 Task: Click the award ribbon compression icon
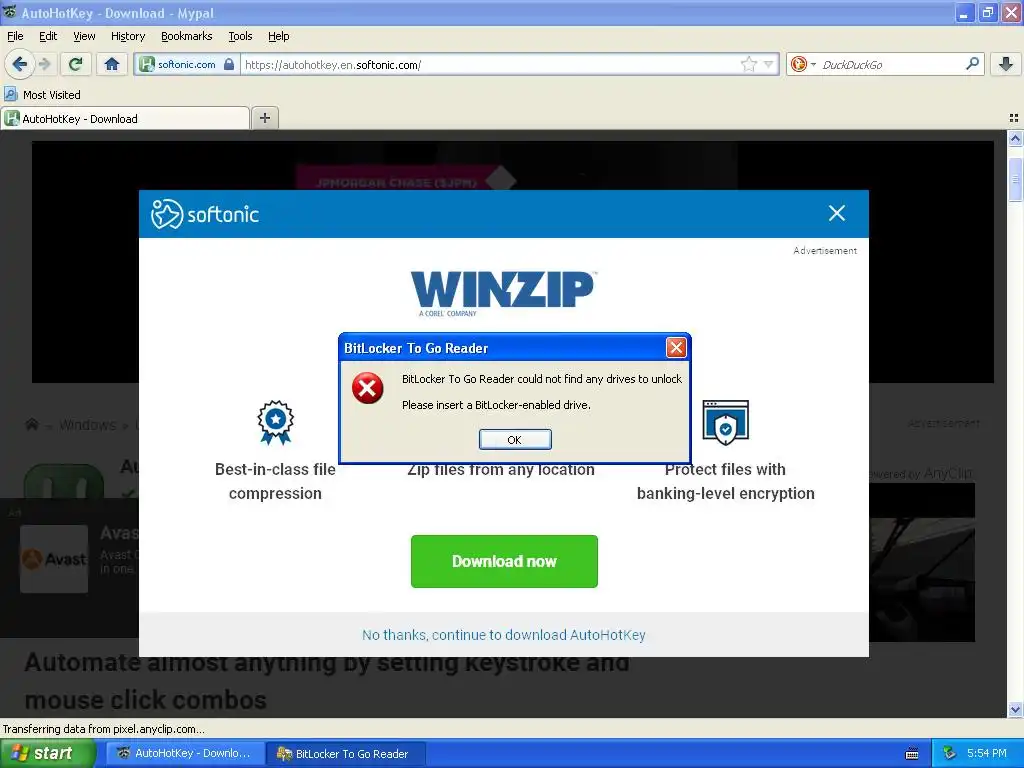coord(276,422)
